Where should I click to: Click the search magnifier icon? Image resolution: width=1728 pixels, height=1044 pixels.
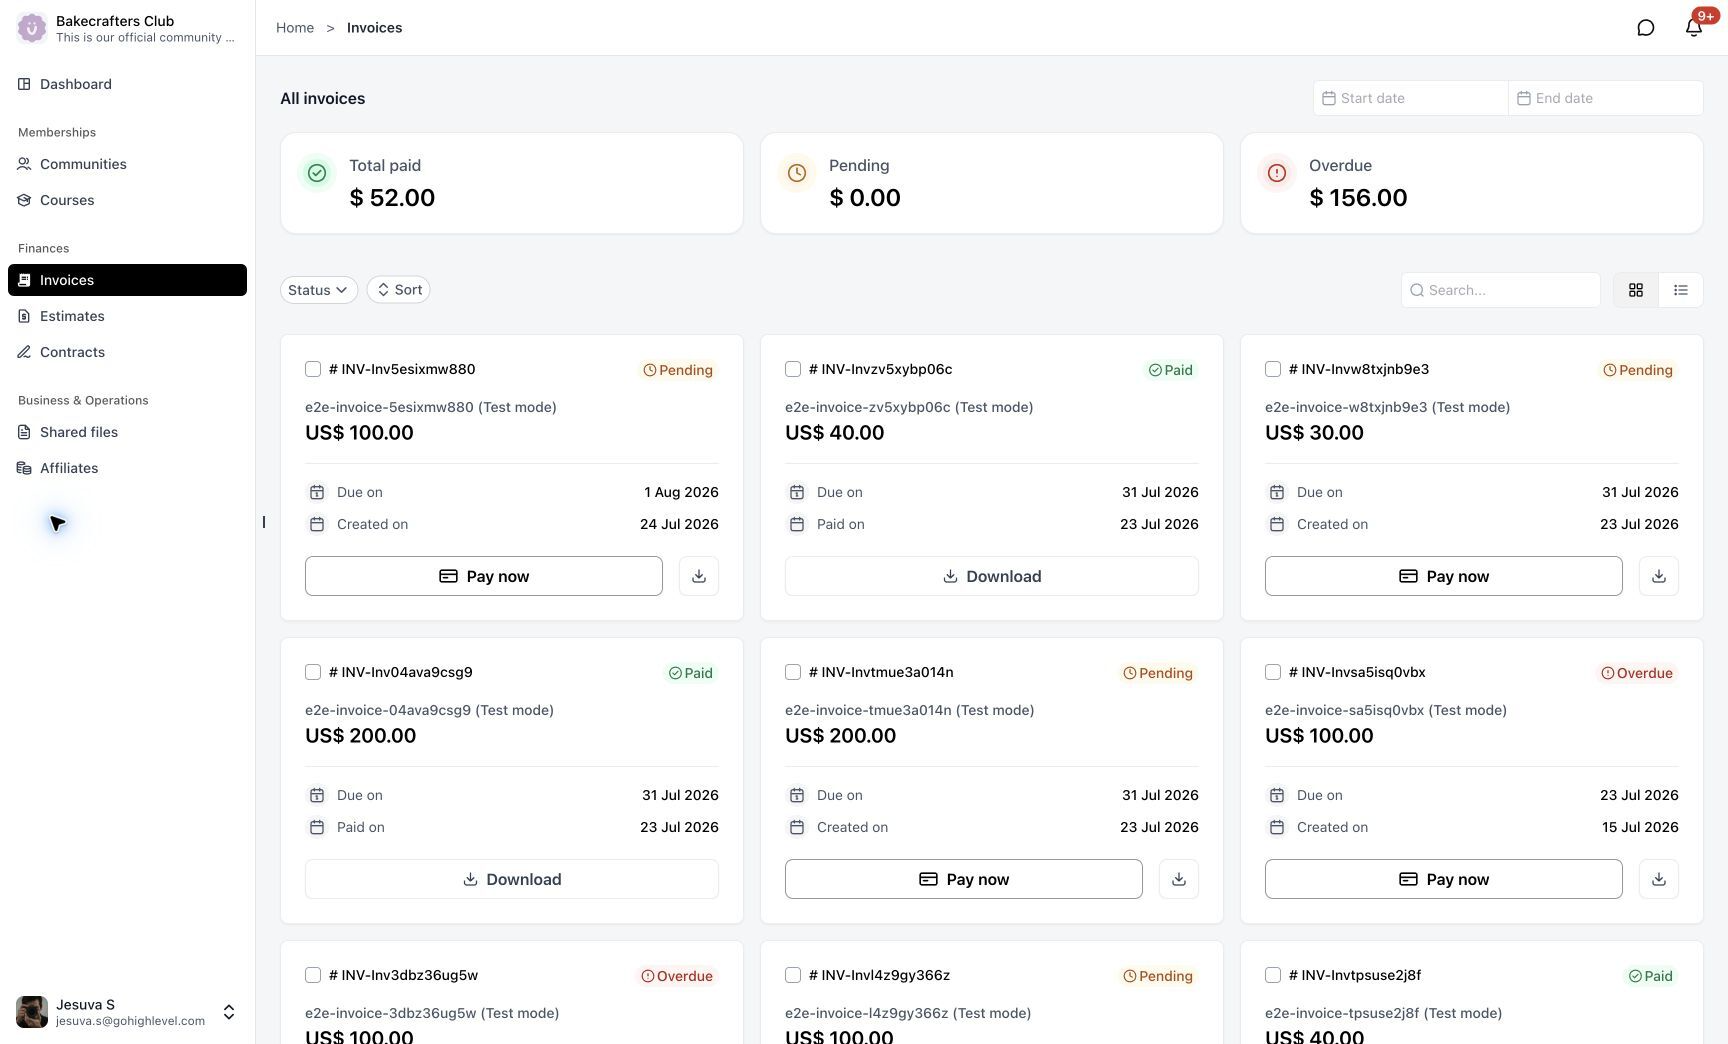coord(1417,290)
